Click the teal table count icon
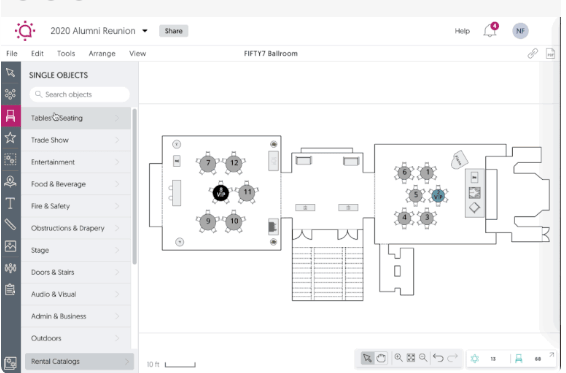 pyautogui.click(x=475, y=359)
